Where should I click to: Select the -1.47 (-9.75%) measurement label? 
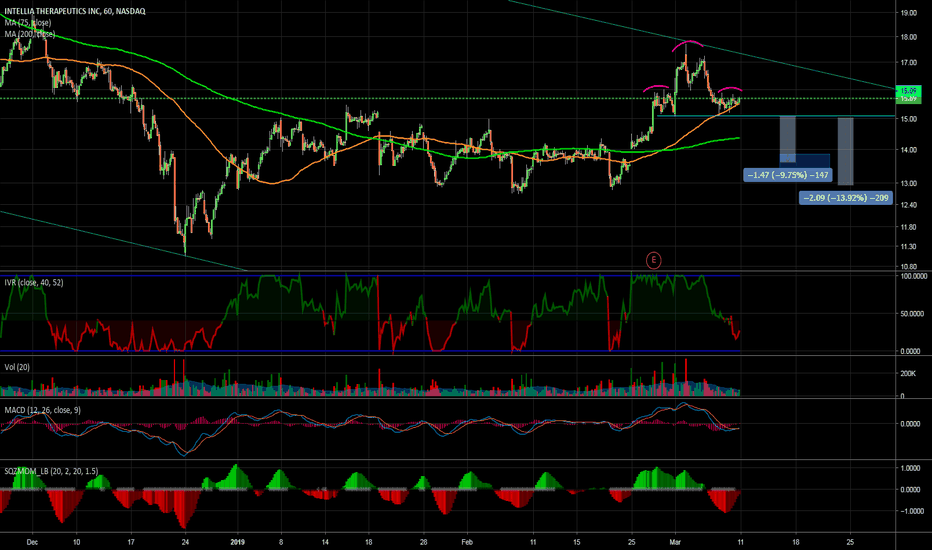tap(788, 175)
